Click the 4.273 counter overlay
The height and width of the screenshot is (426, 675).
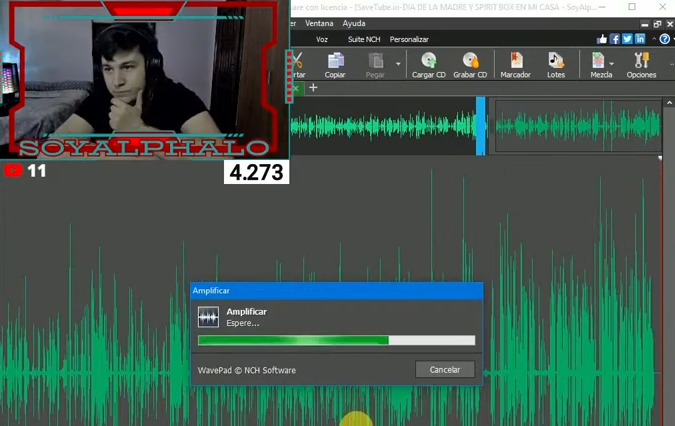257,172
